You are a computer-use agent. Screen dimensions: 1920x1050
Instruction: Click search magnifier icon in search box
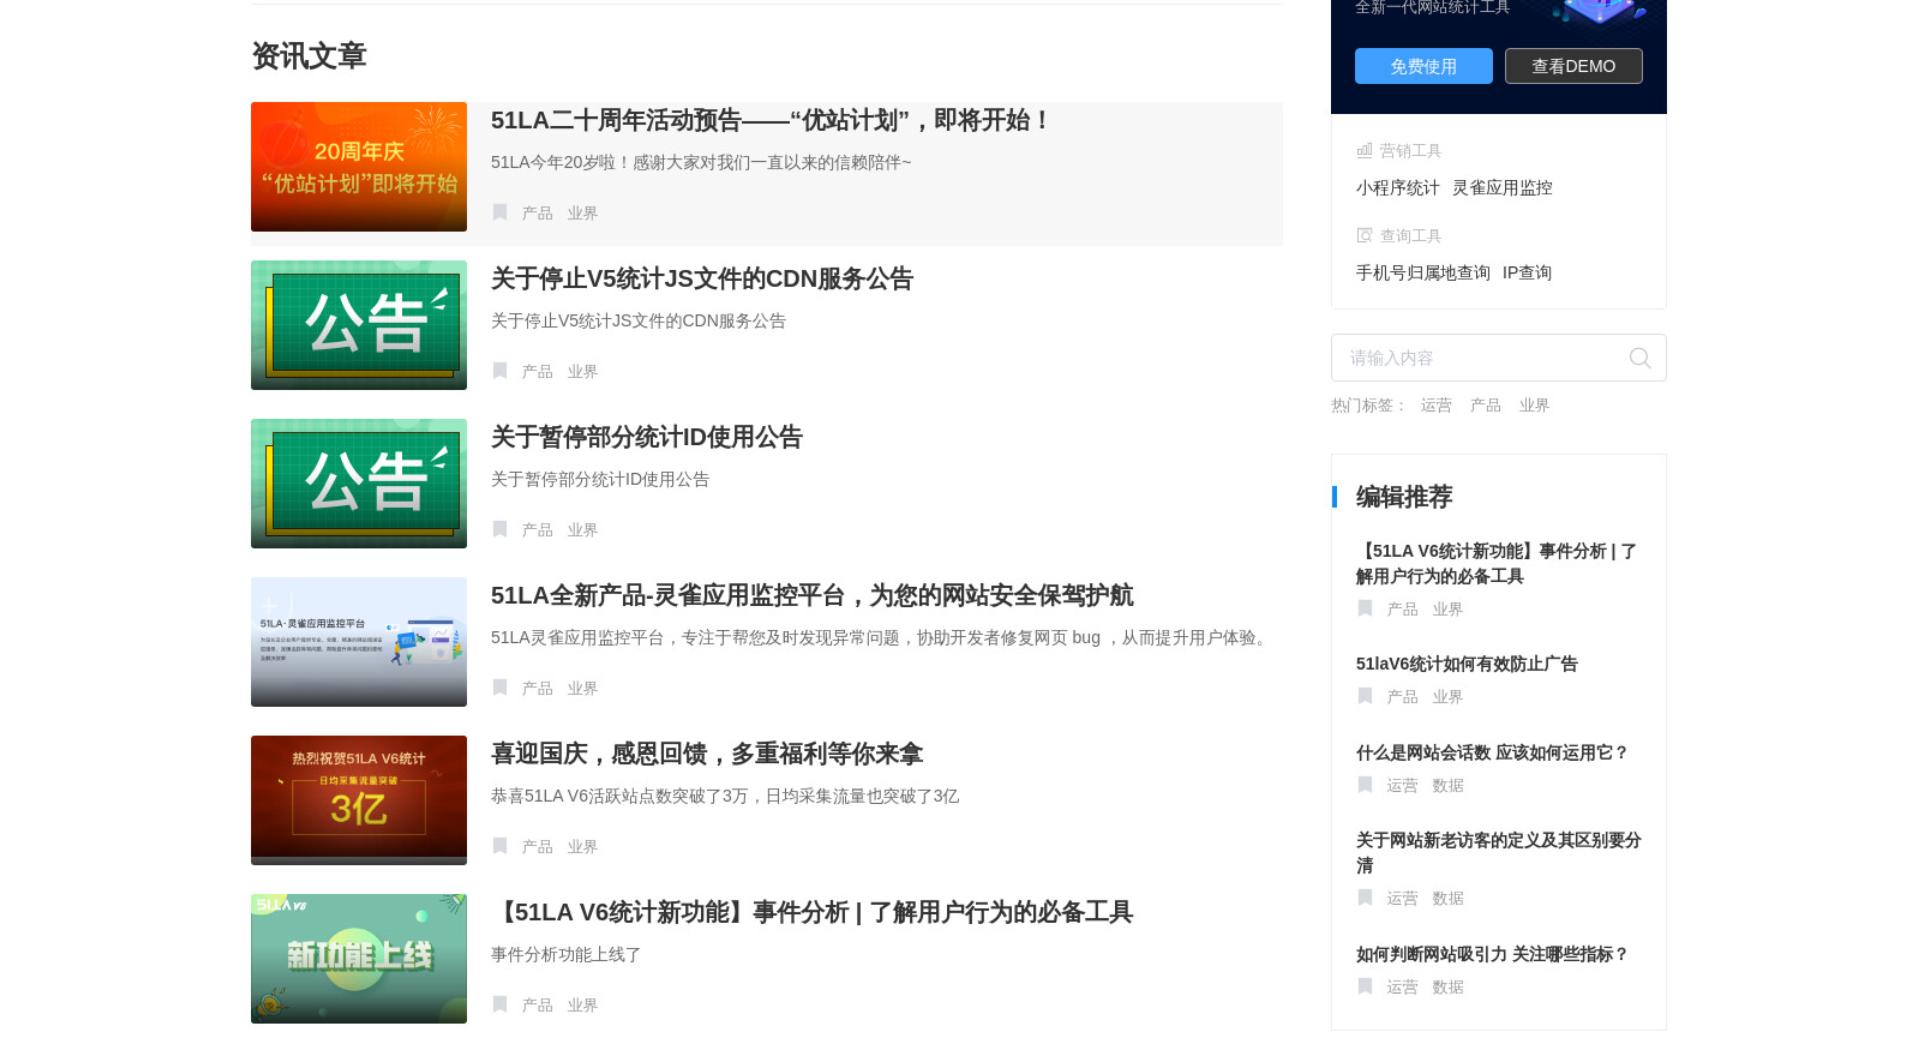pos(1640,358)
